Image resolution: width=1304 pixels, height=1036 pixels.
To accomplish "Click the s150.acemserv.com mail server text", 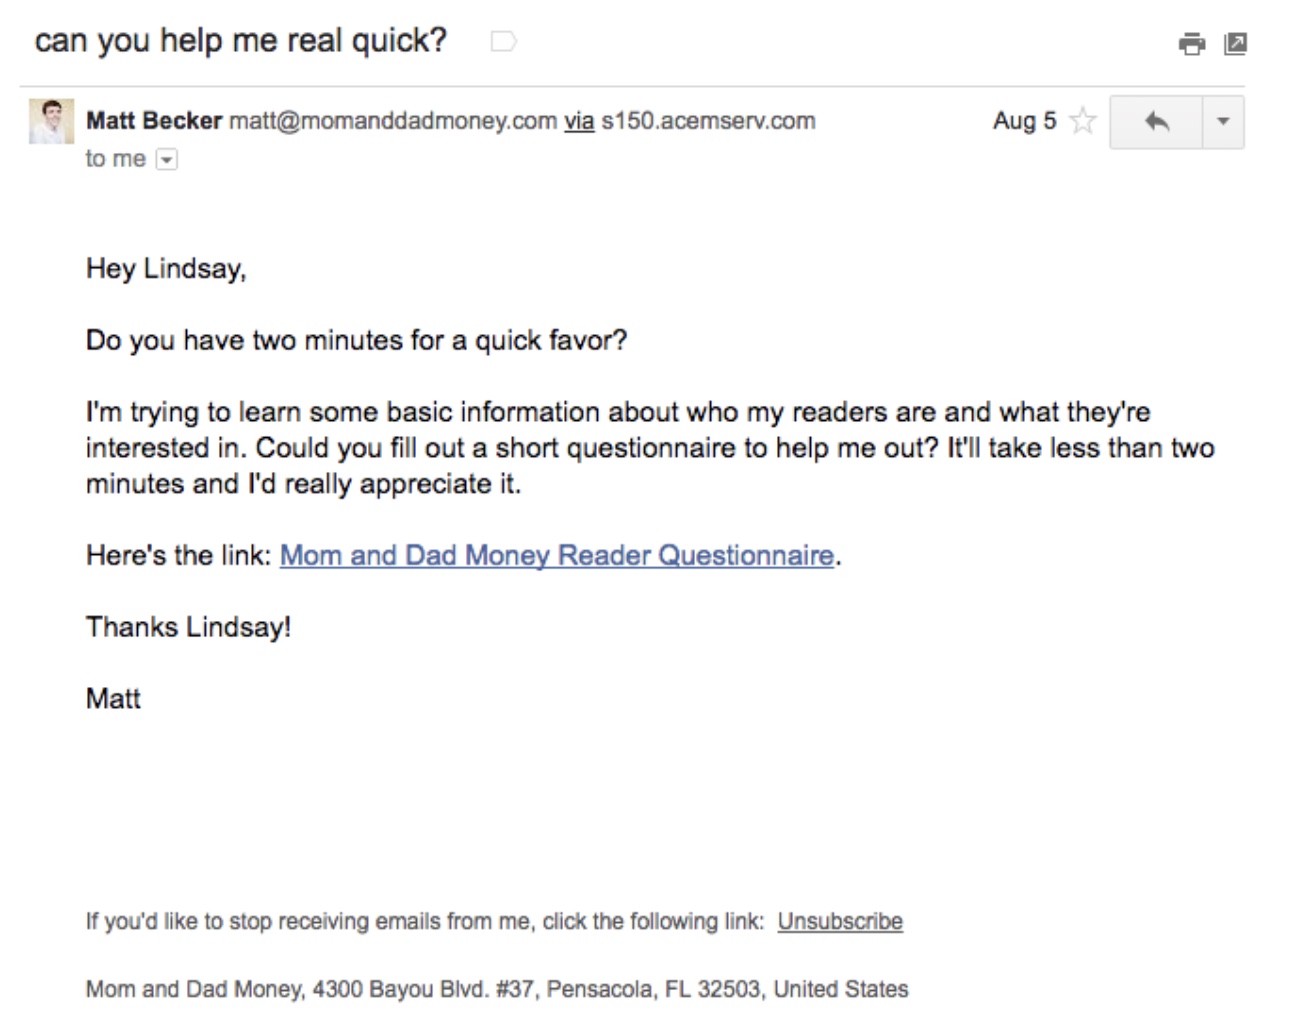I will click(708, 121).
